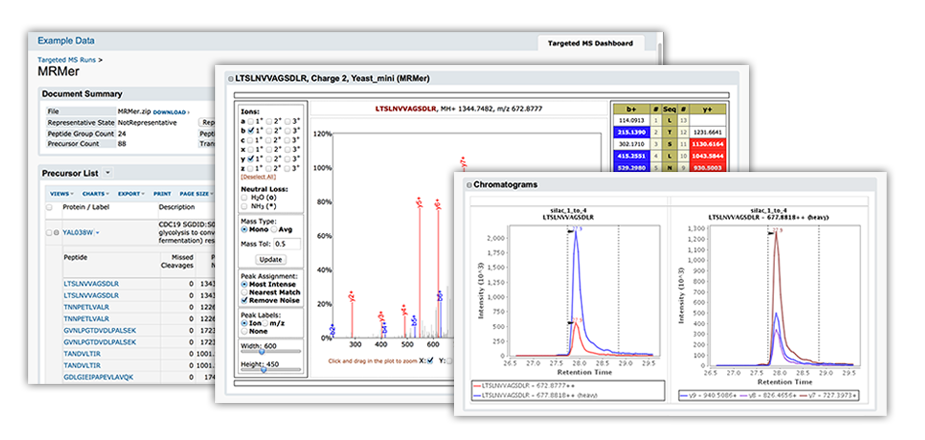
Task: Switch to Targeted MS Dashboard tab
Action: coord(590,43)
